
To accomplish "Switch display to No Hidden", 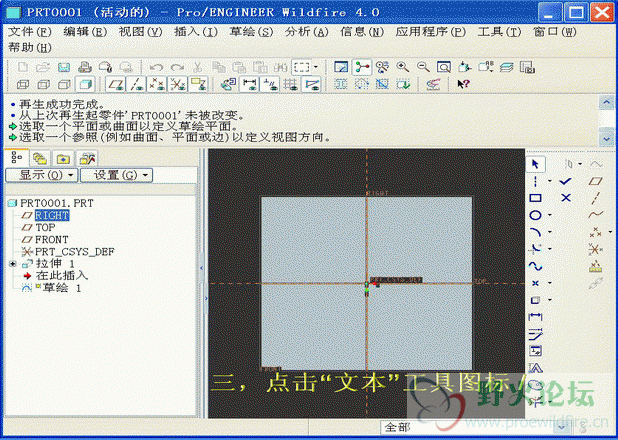I will [64, 84].
